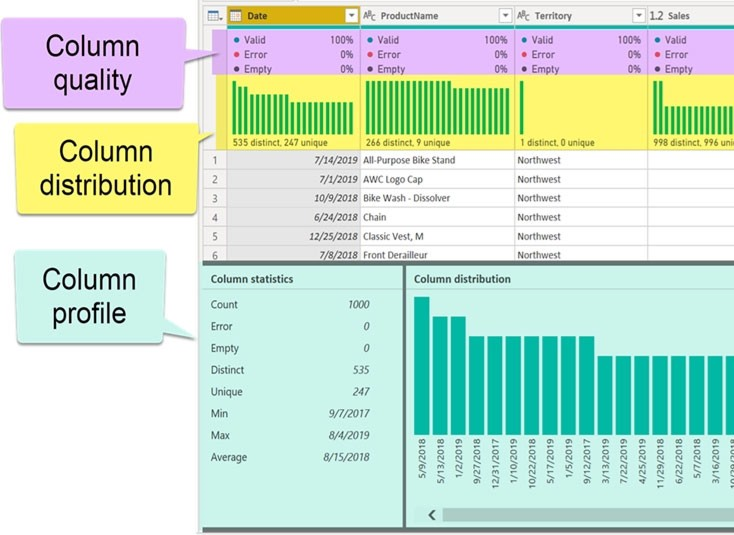This screenshot has height=535, width=734.
Task: Click the ProductName text type icon
Action: [x=370, y=15]
